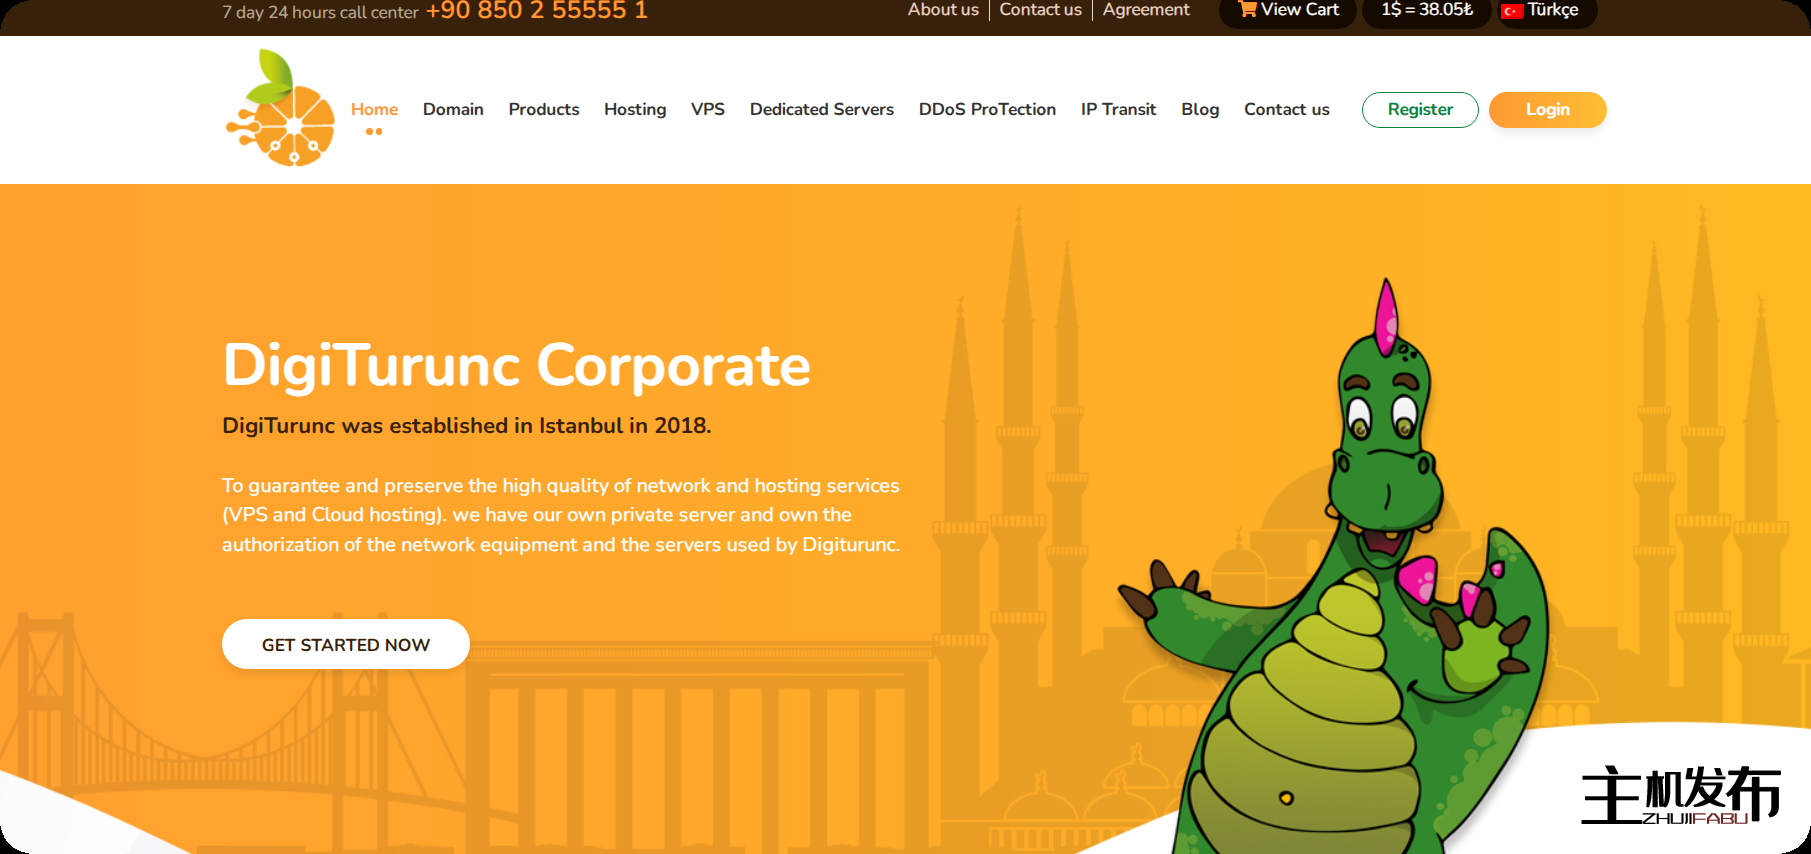The width and height of the screenshot is (1811, 854).
Task: Click the Turkish flag icon
Action: click(1512, 11)
